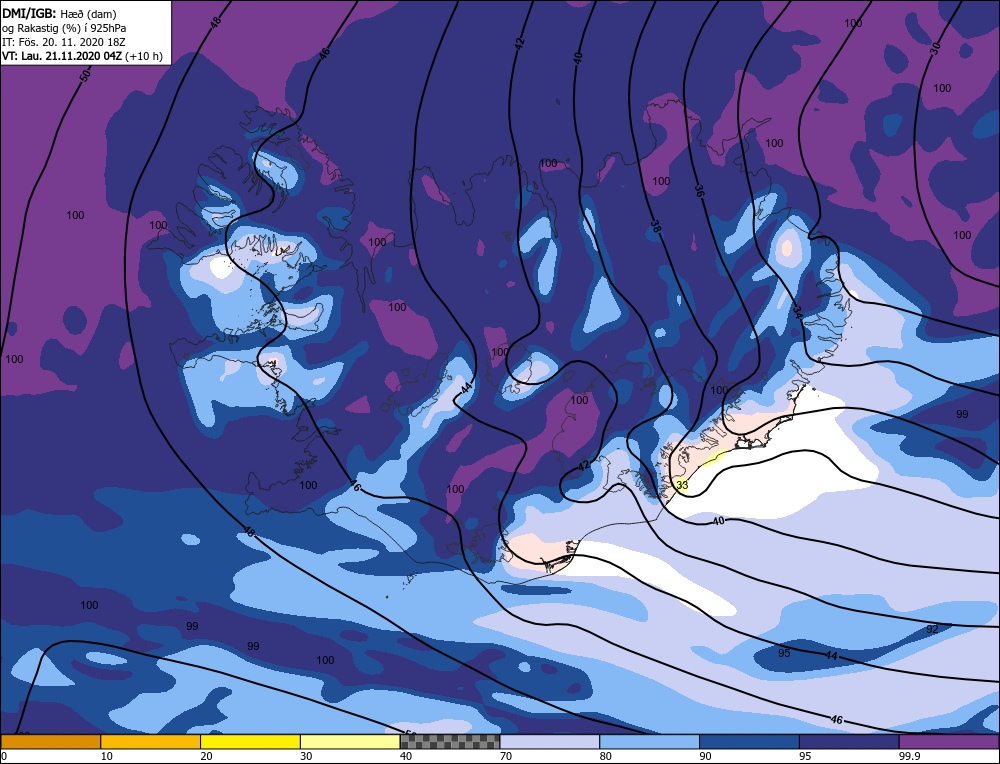Click the '34' height contour label
The height and width of the screenshot is (764, 1000).
click(x=798, y=312)
